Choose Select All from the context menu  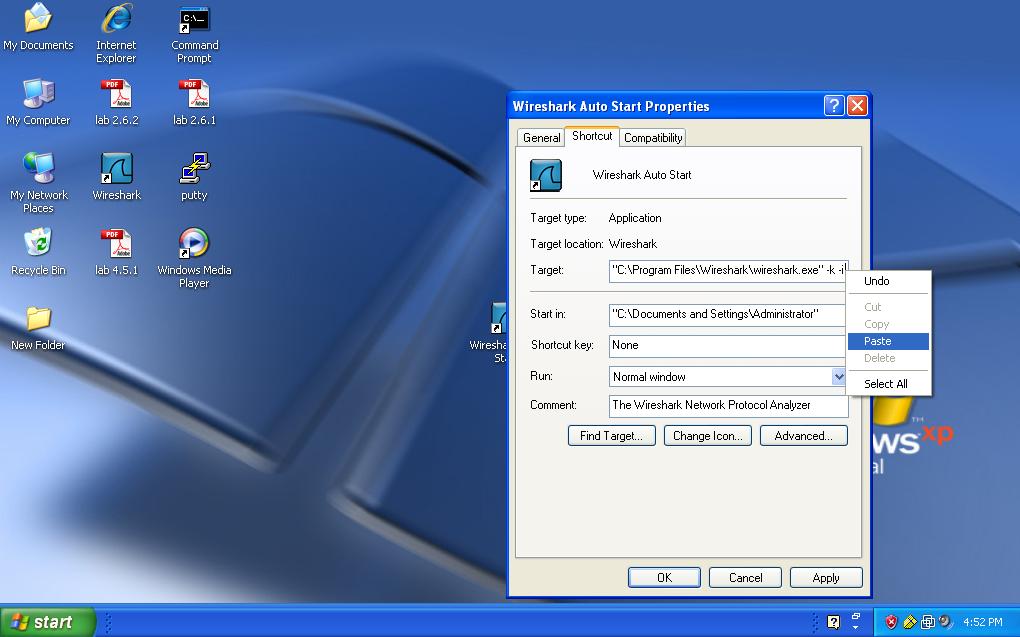point(889,384)
